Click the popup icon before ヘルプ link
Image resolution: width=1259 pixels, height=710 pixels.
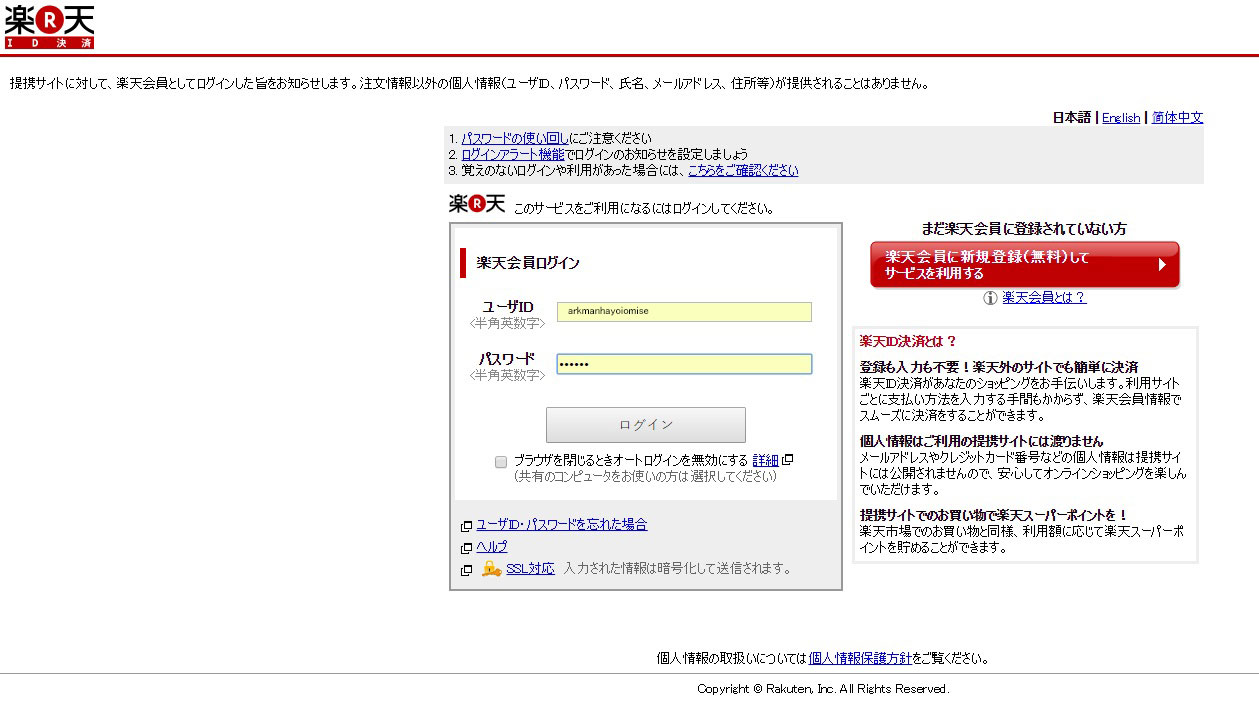pos(466,548)
